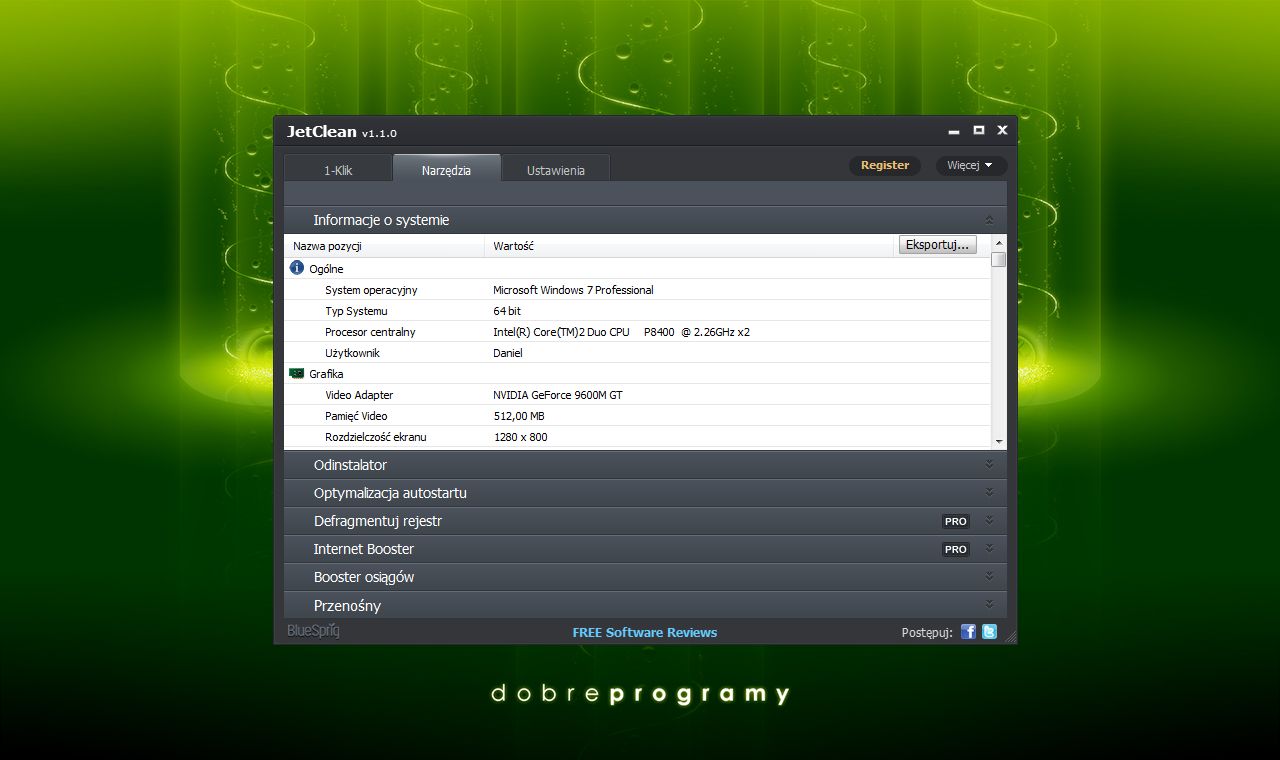Click the Nazwa pozycji column header

pos(385,246)
